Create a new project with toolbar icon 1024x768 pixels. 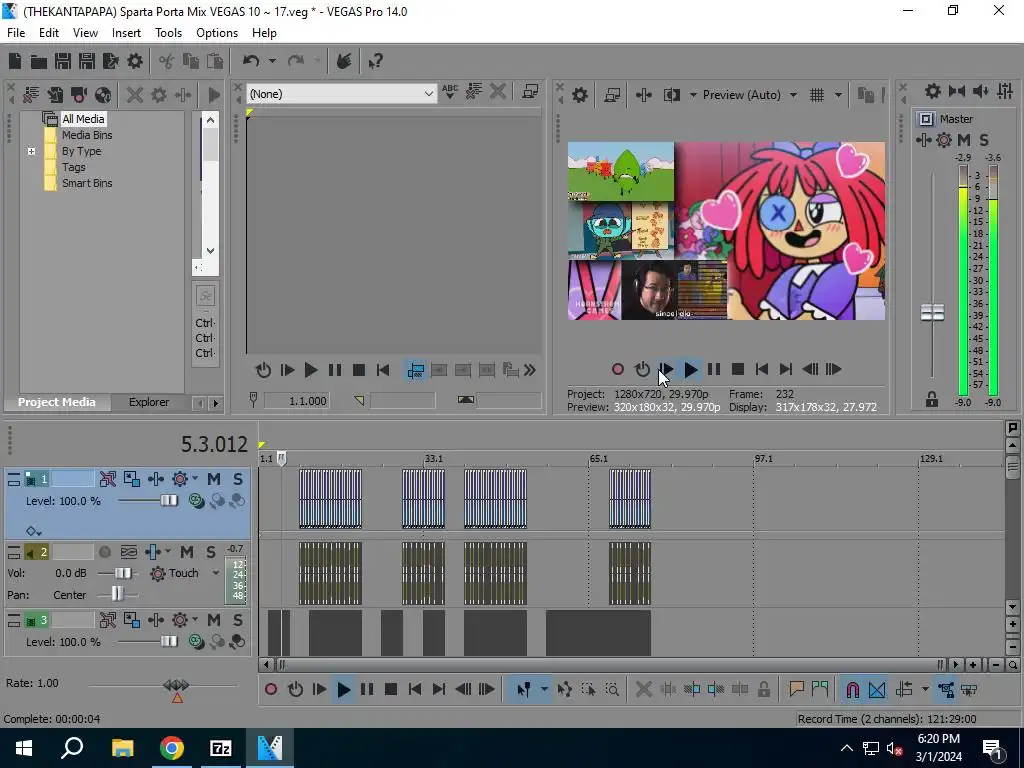point(15,61)
